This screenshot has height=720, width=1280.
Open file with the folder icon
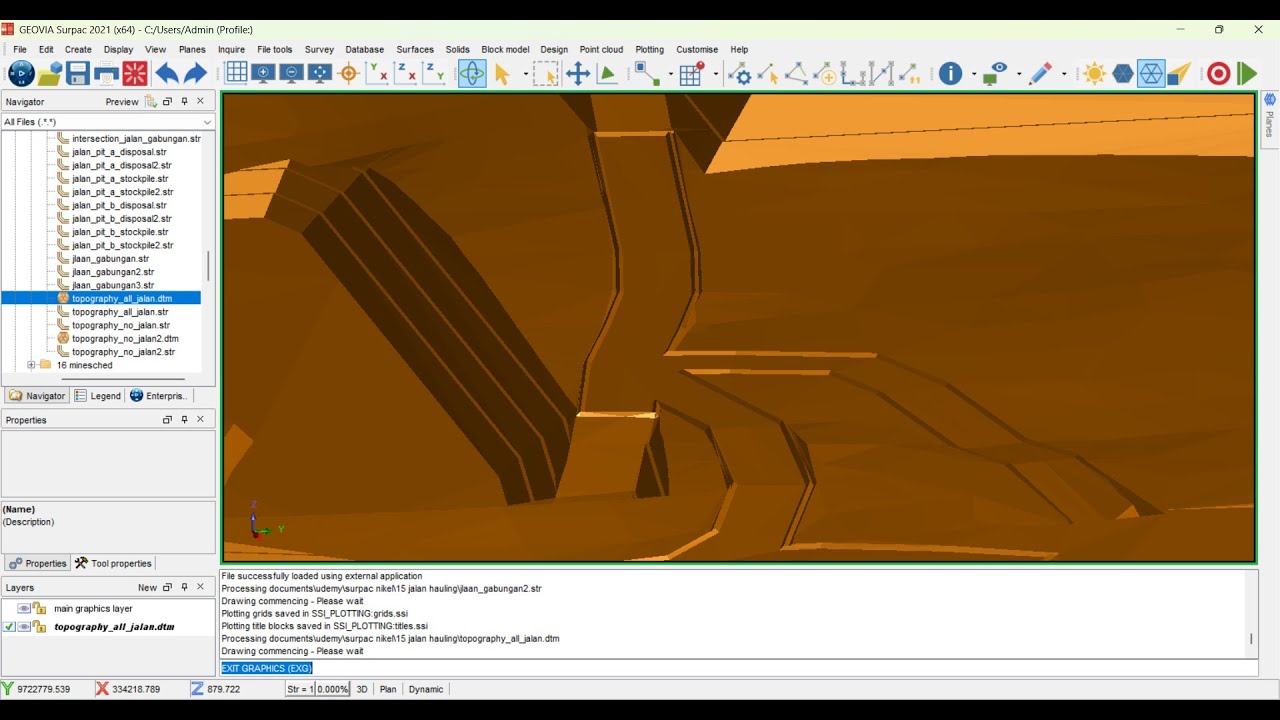coord(50,73)
